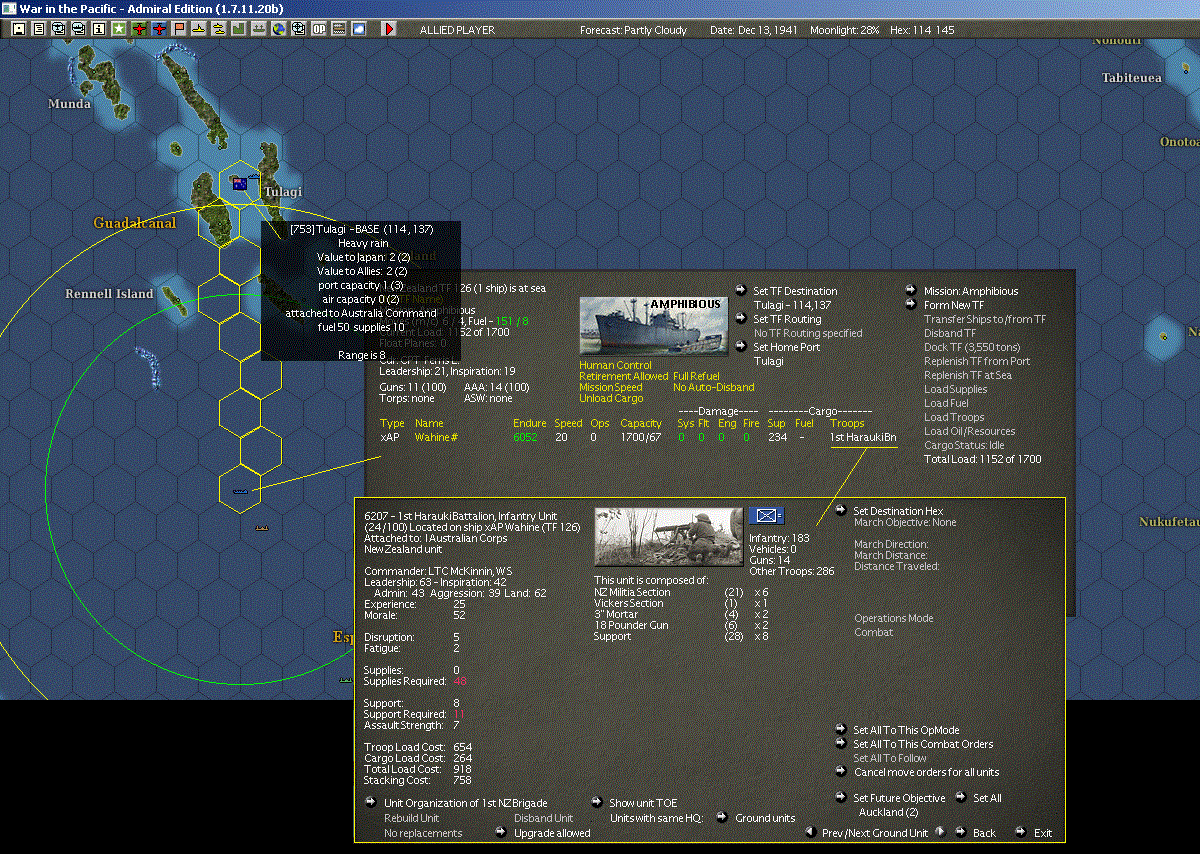Click the globe toolbar icon

(278, 29)
